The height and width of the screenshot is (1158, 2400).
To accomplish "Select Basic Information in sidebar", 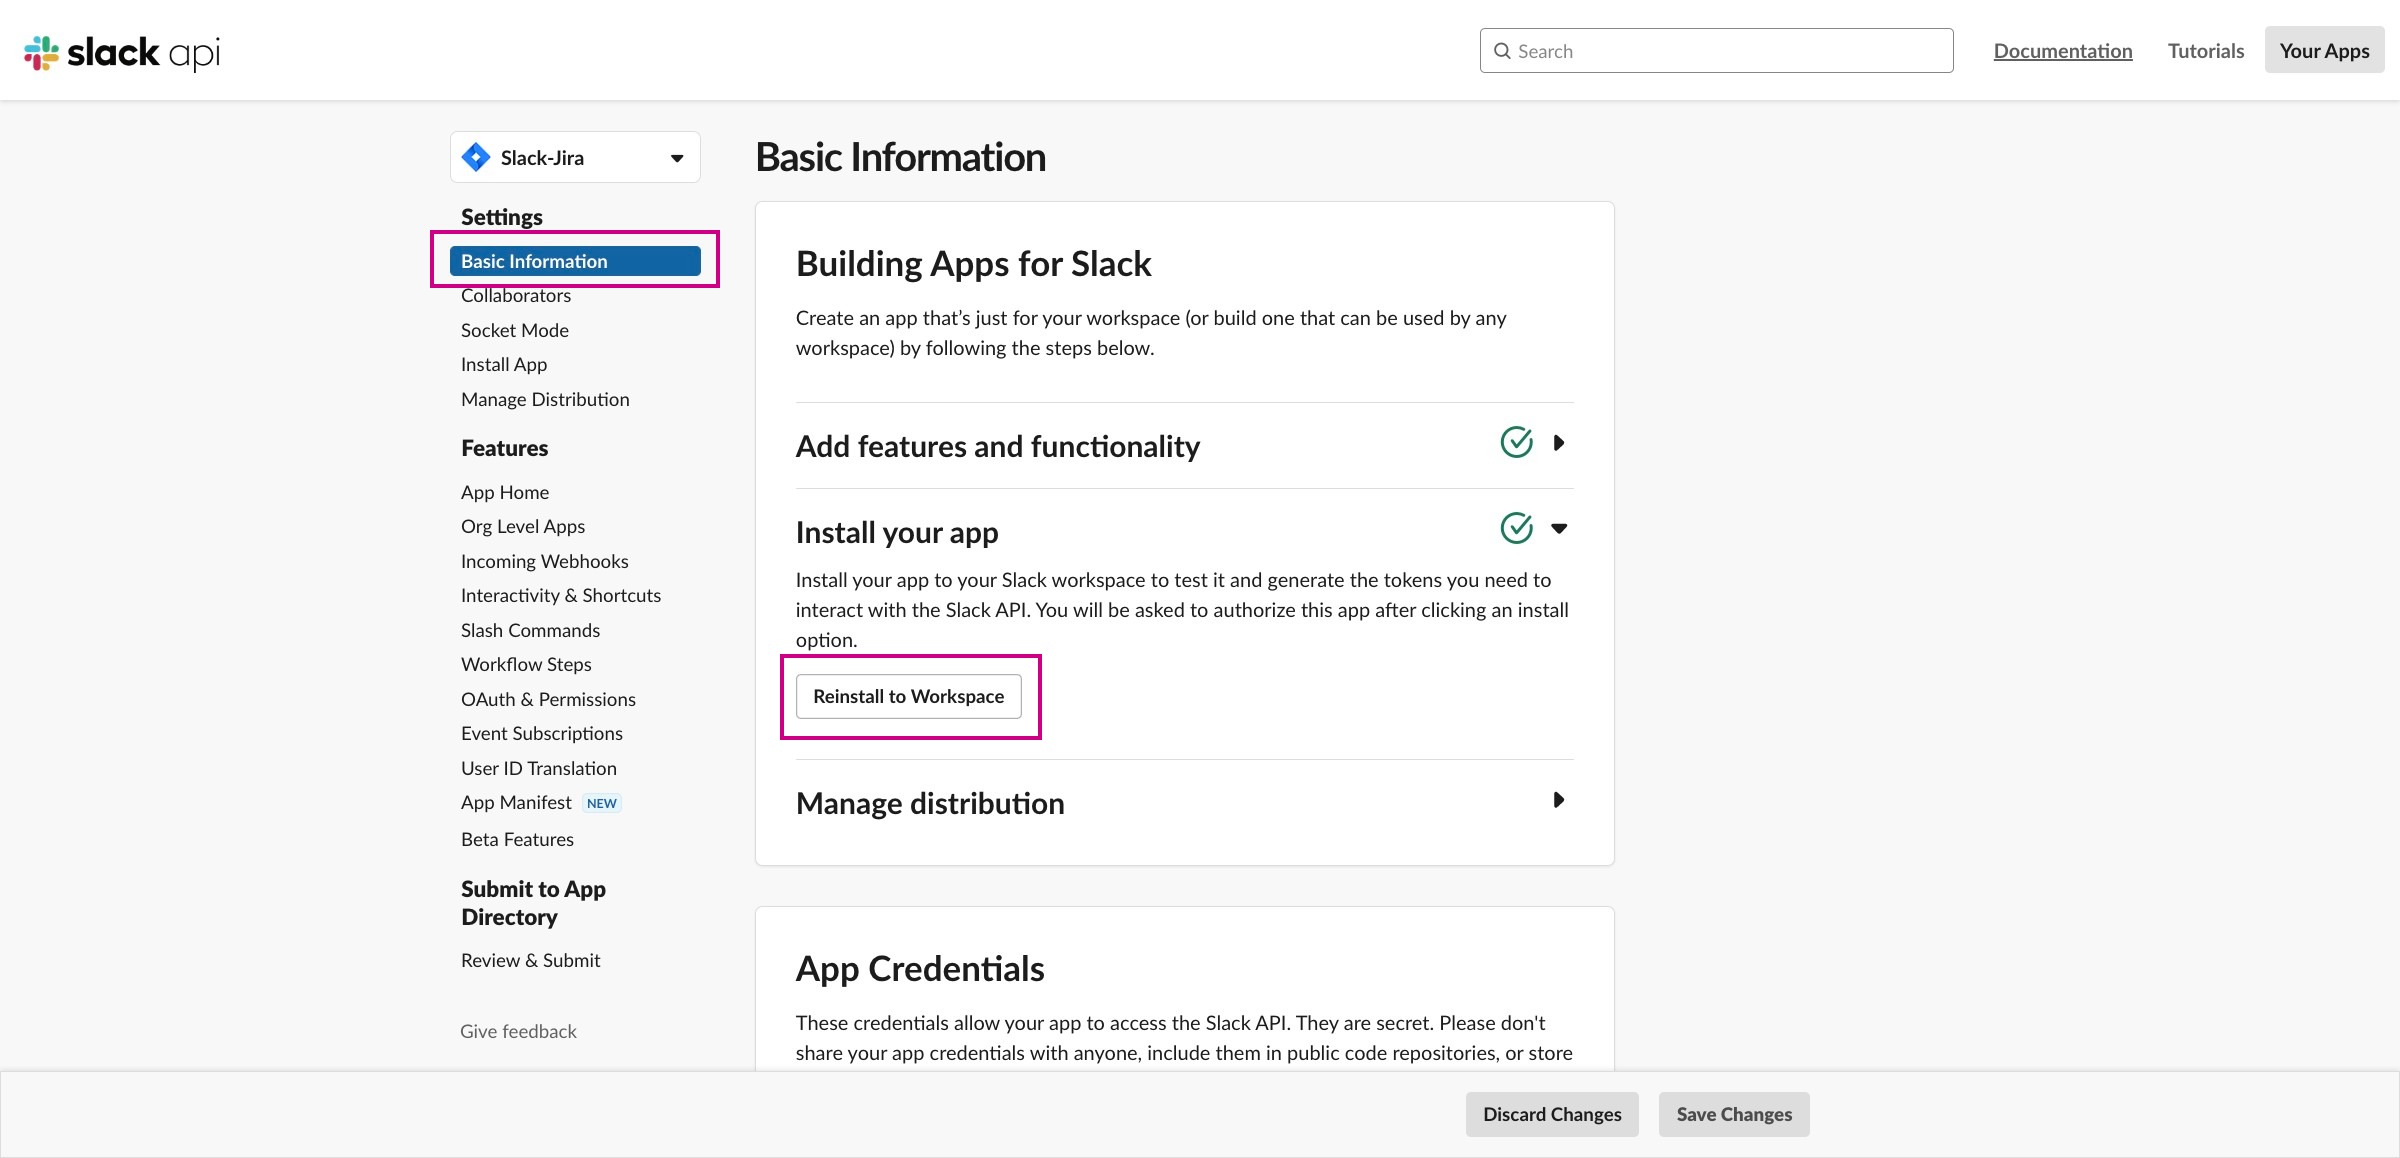I will 575,261.
